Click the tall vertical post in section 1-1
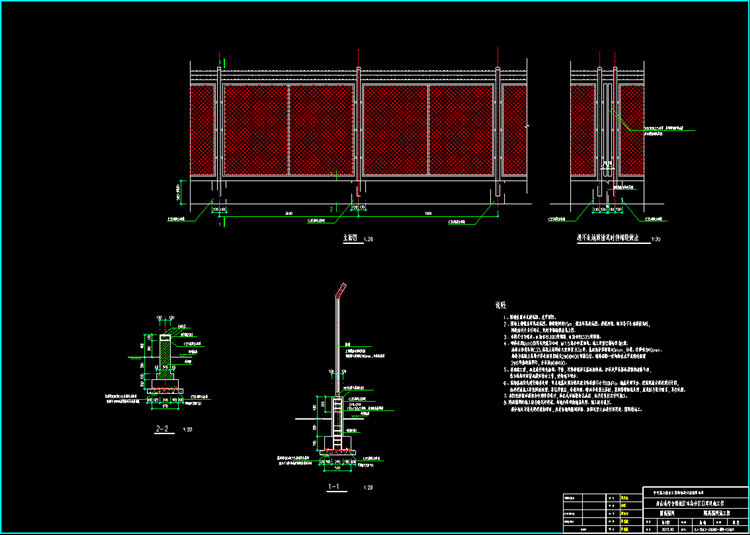This screenshot has height=535, width=750. coord(335,350)
